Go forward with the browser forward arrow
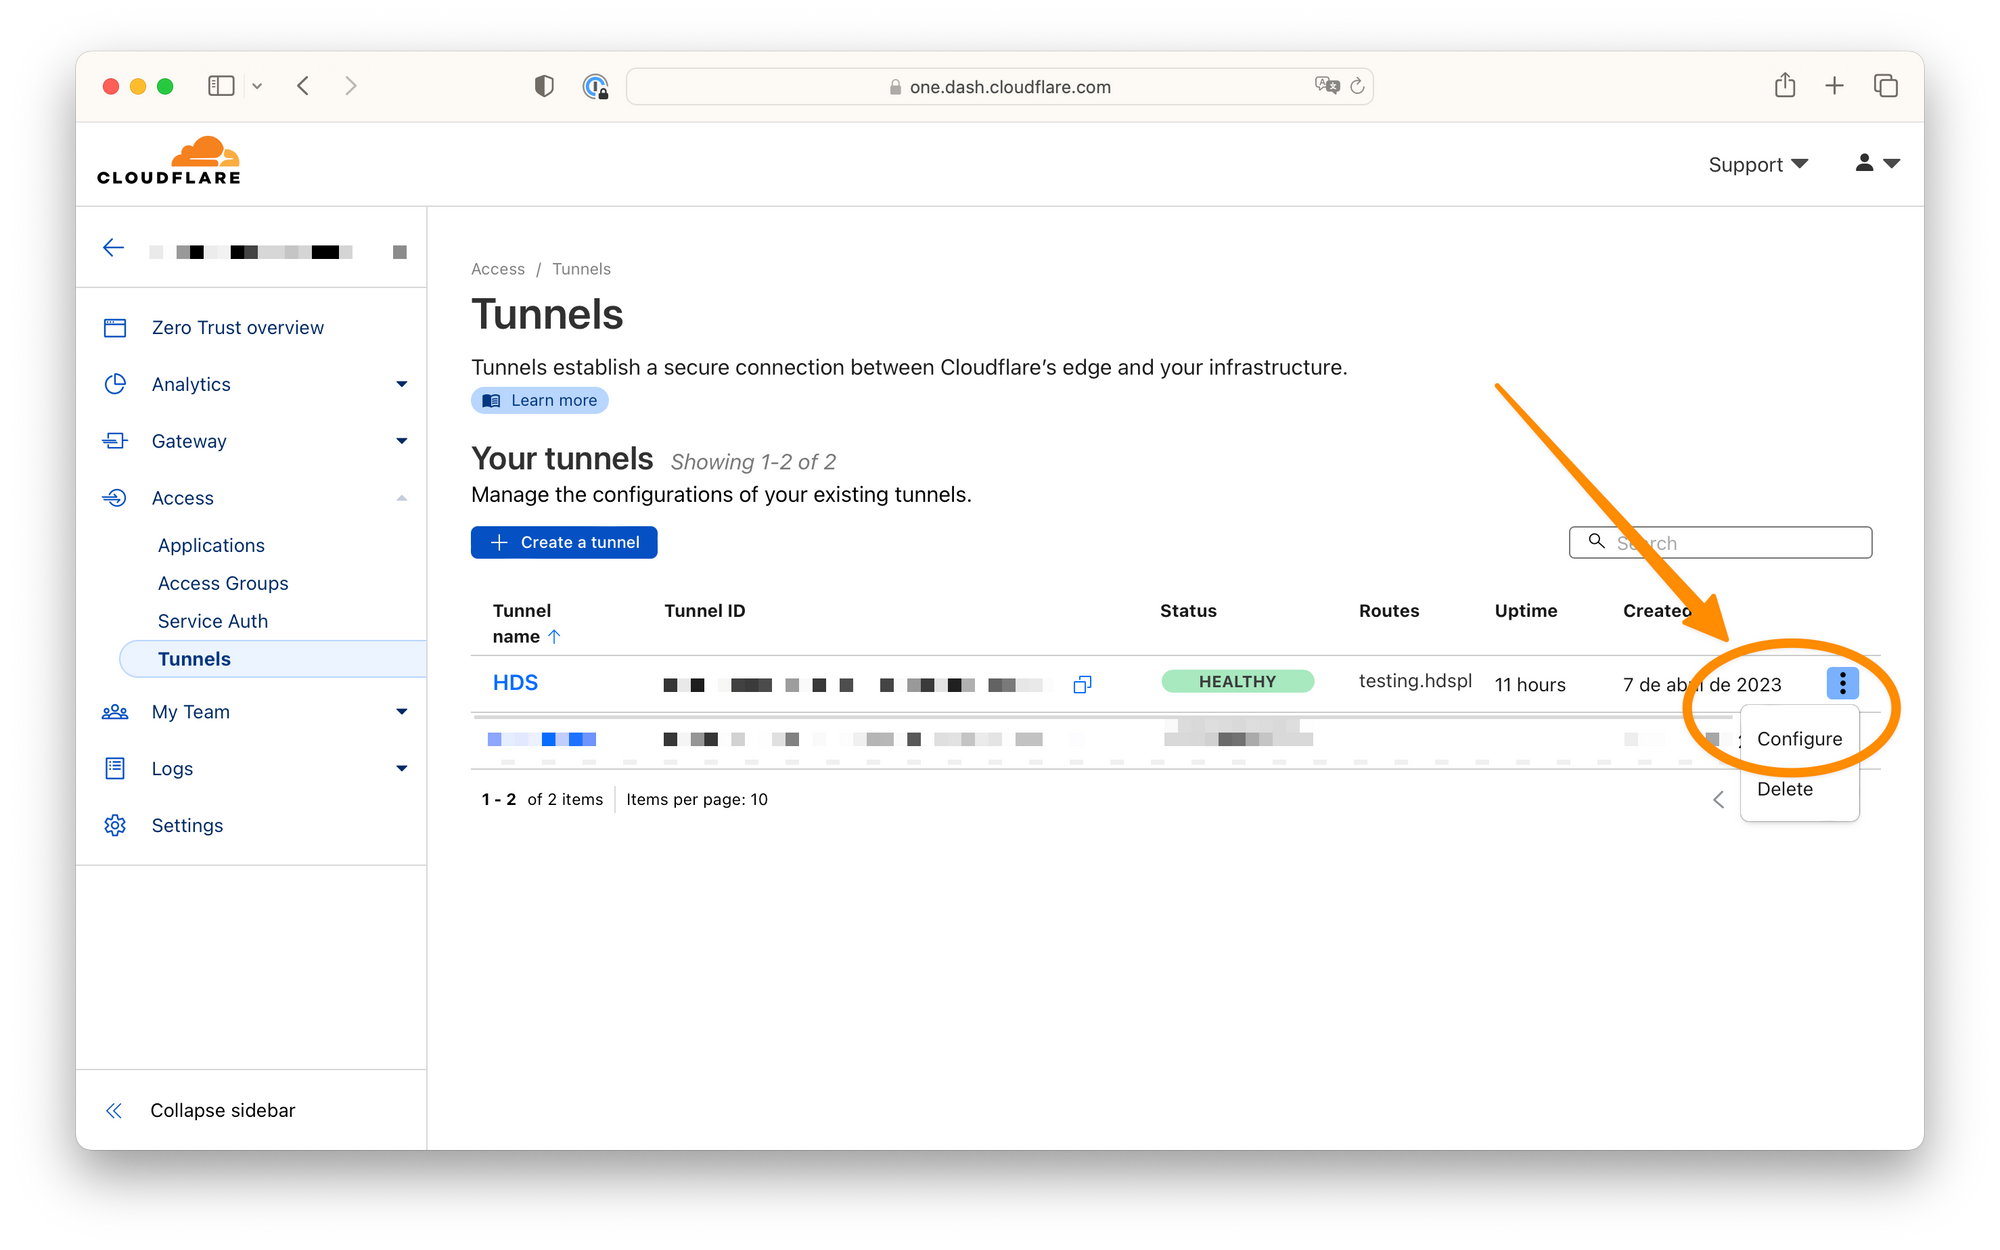This screenshot has width=2000, height=1250. [x=351, y=86]
